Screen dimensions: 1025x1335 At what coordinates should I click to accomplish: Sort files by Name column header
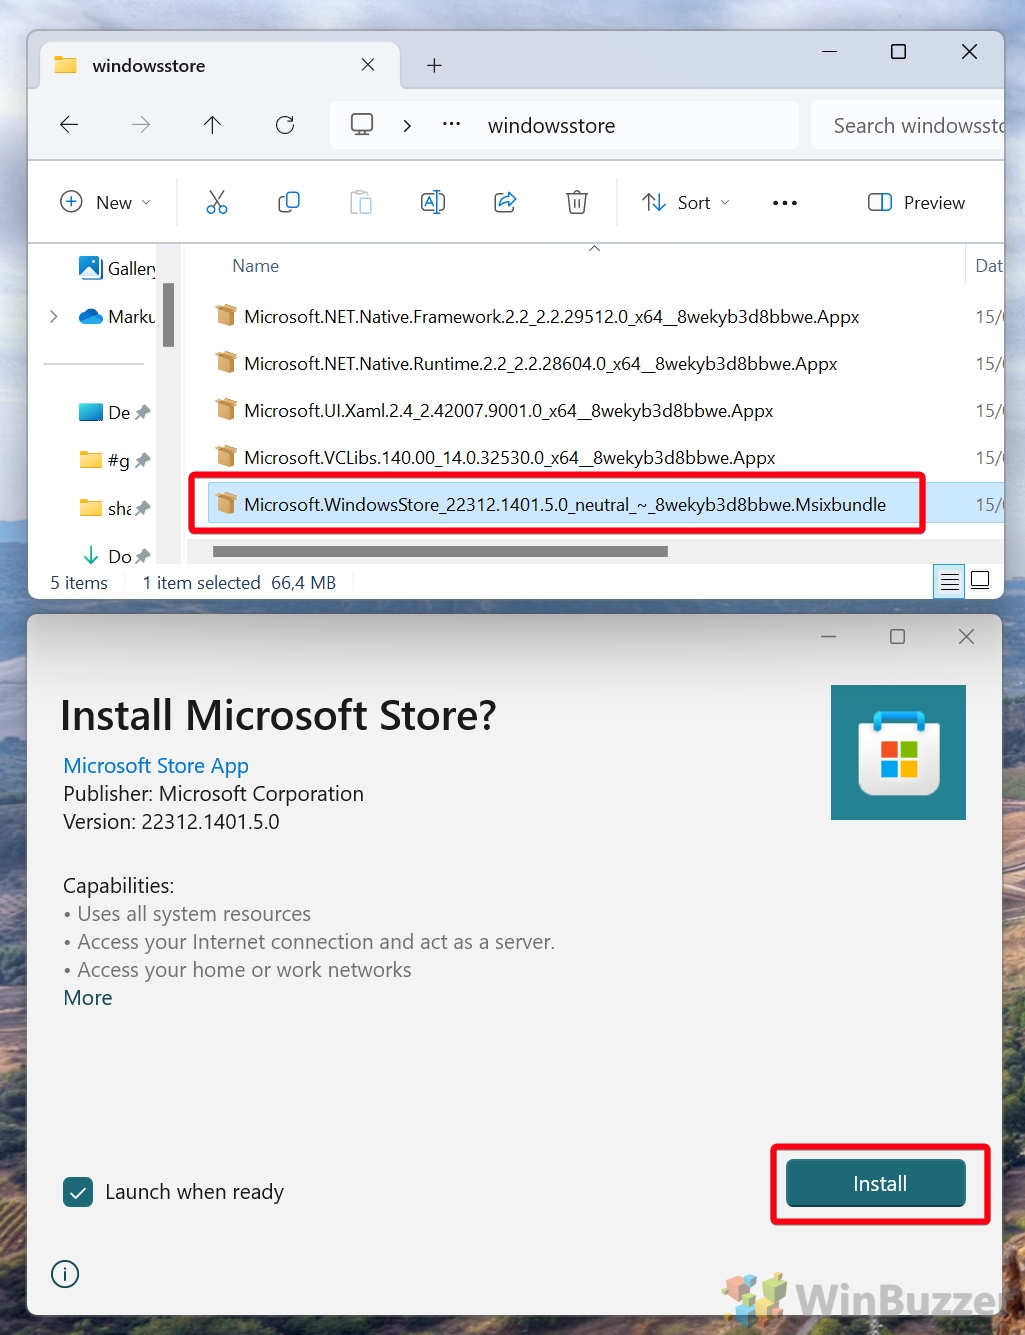[256, 266]
